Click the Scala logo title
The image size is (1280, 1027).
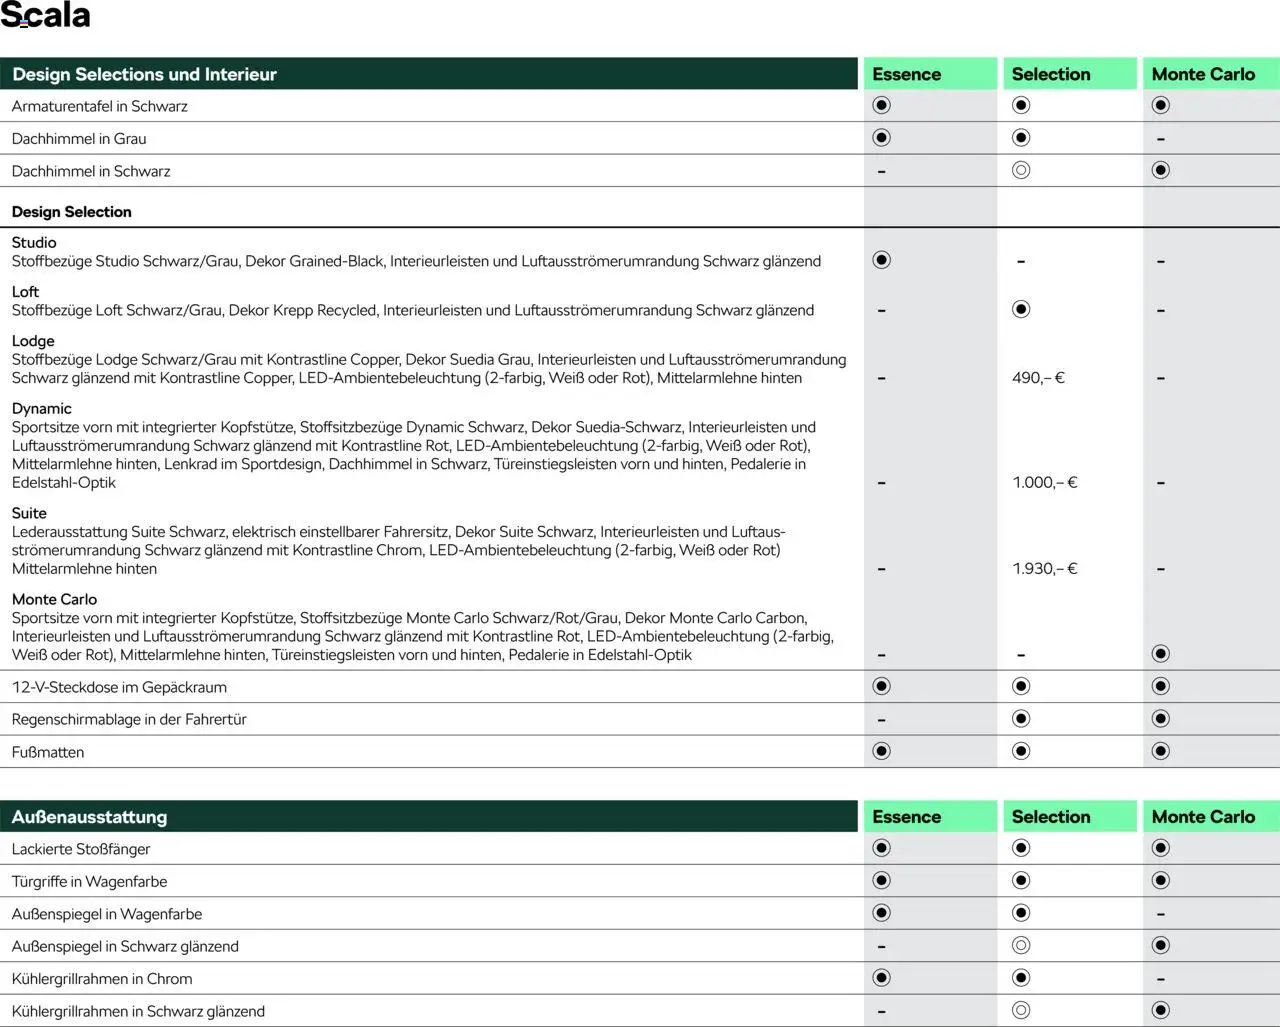pyautogui.click(x=45, y=16)
